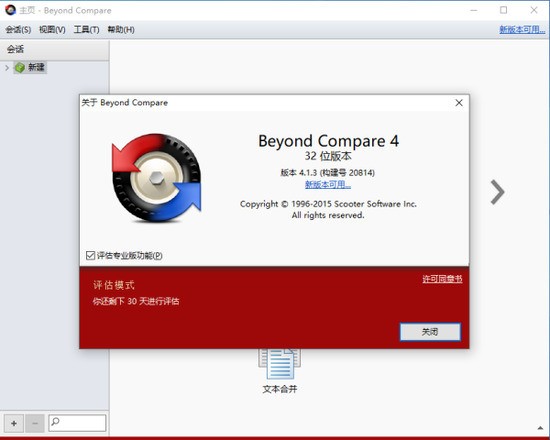Click the app icon in title bar
Screen dimensions: 550x440
pyautogui.click(x=10, y=10)
